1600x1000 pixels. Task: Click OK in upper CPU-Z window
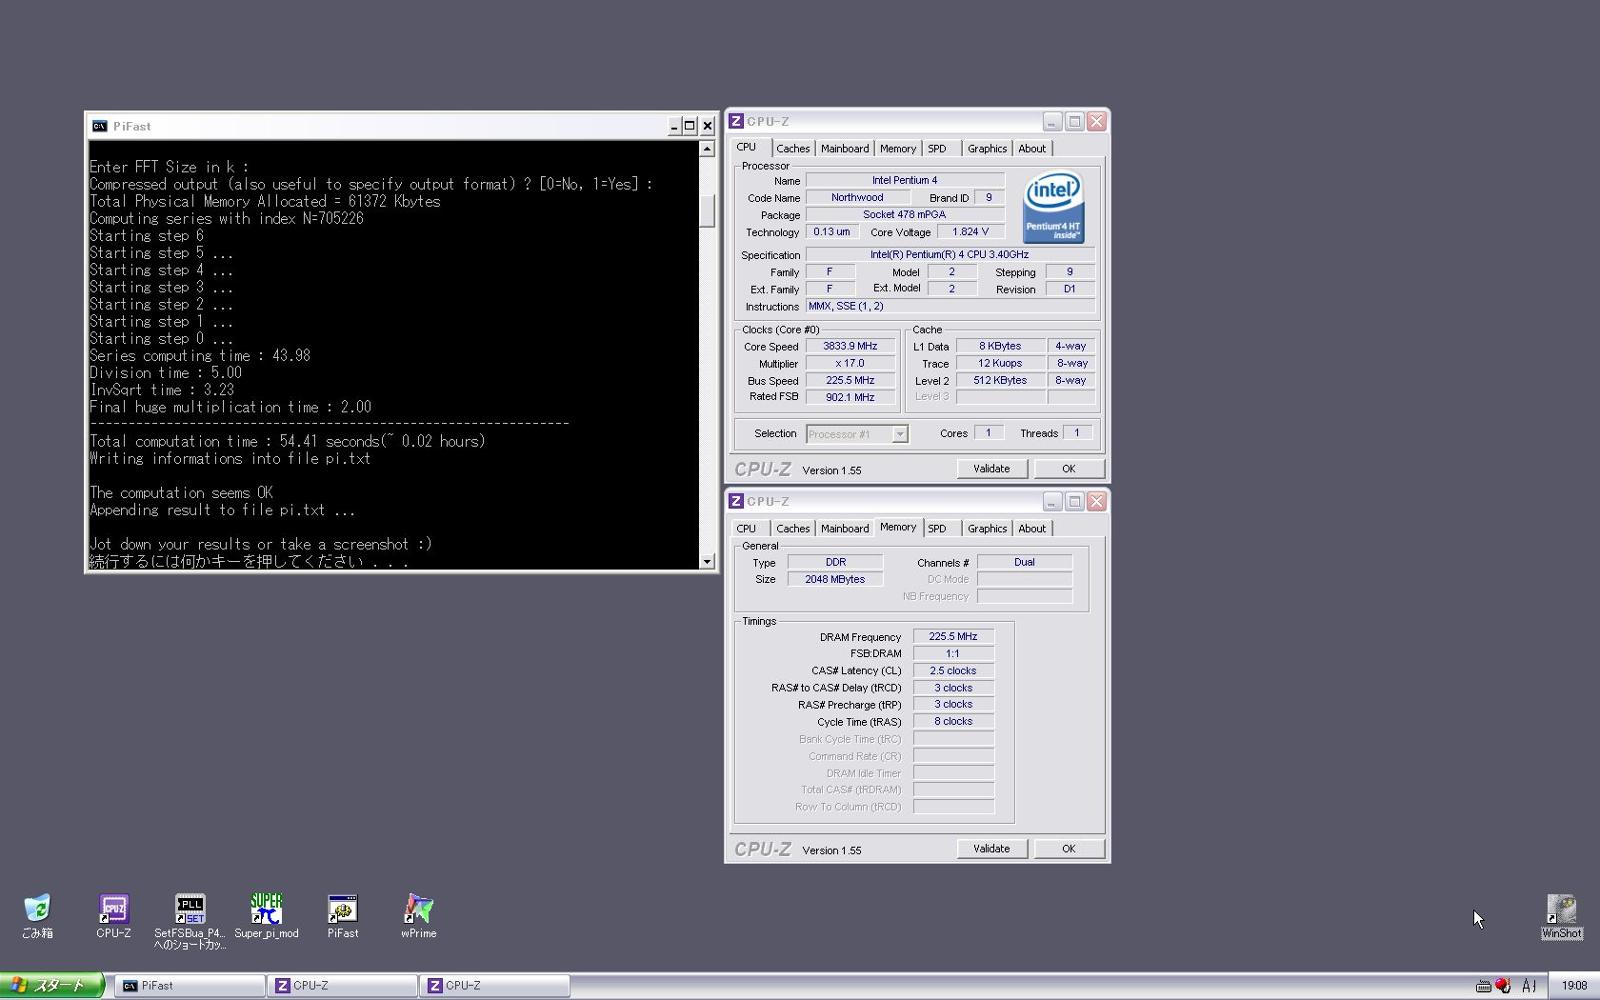click(1068, 468)
